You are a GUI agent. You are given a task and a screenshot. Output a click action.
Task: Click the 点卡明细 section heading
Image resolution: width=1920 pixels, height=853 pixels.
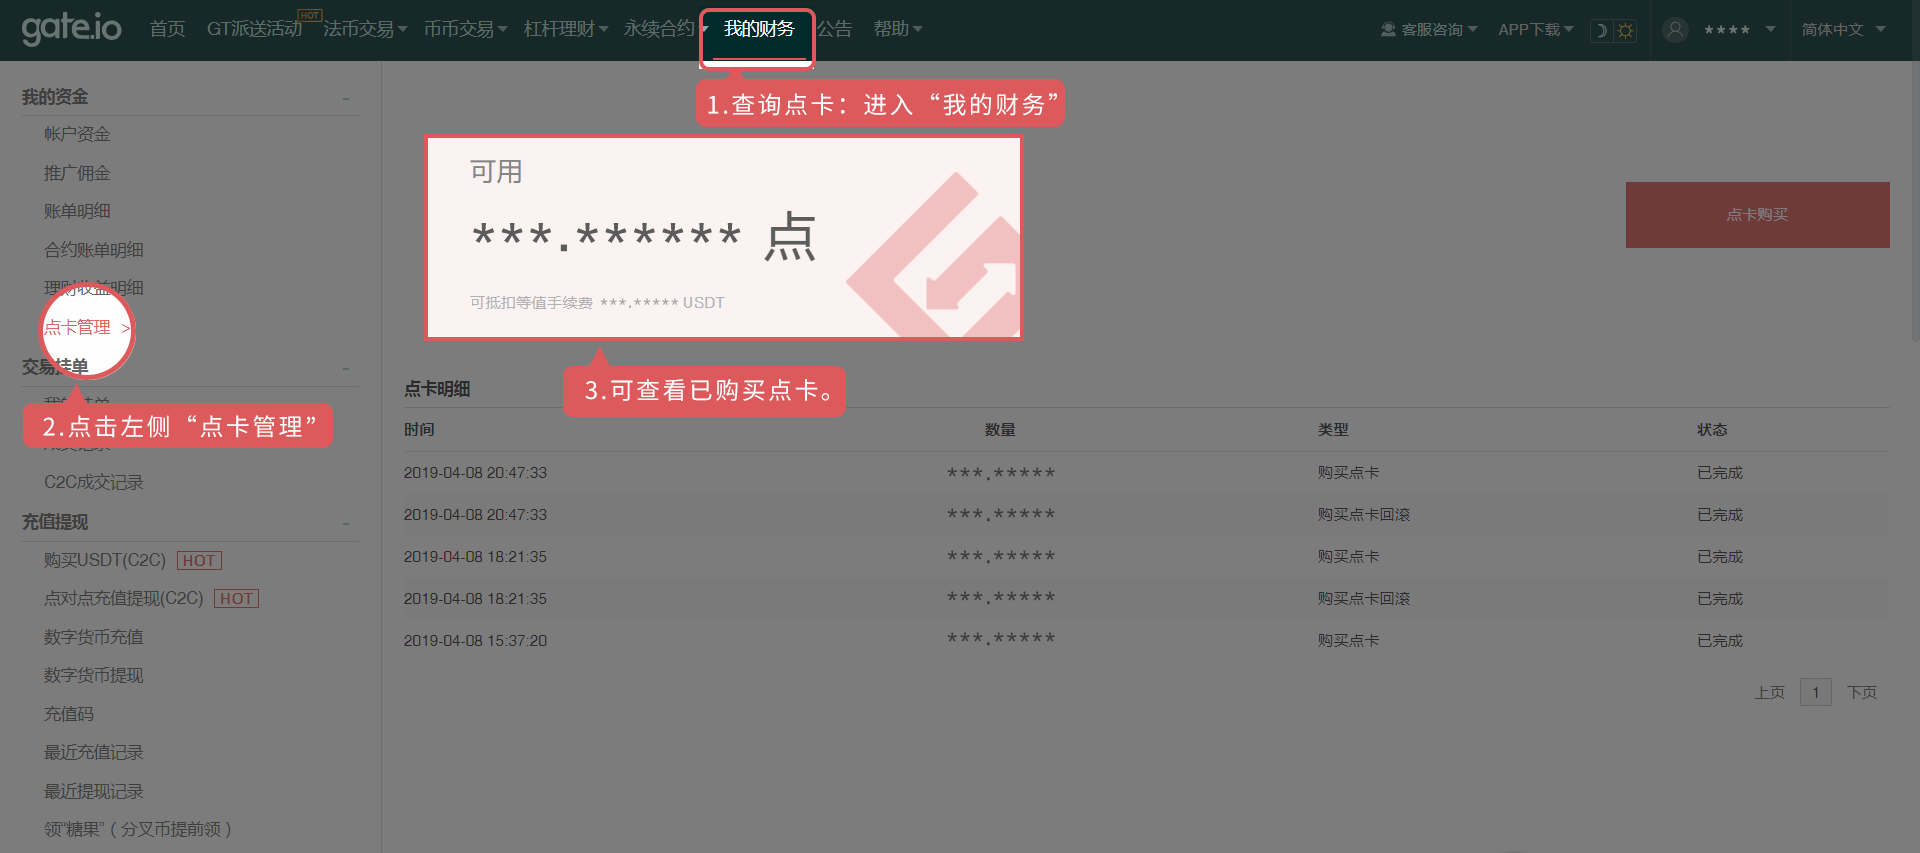tap(437, 389)
